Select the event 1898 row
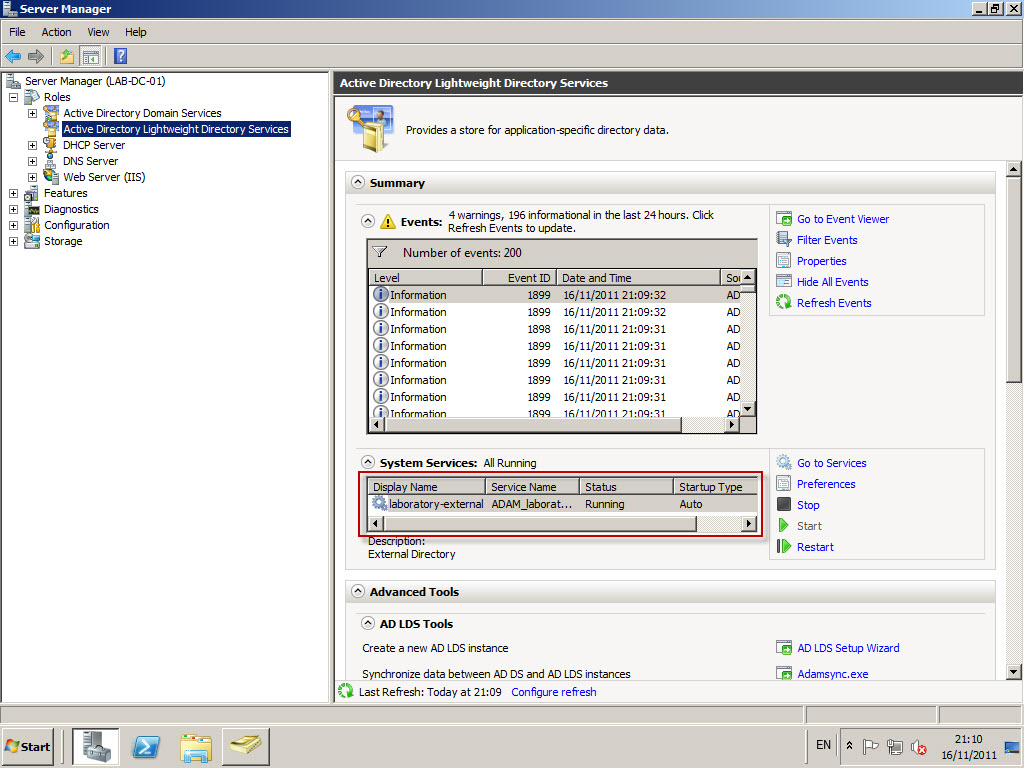The image size is (1024, 768). coord(555,329)
